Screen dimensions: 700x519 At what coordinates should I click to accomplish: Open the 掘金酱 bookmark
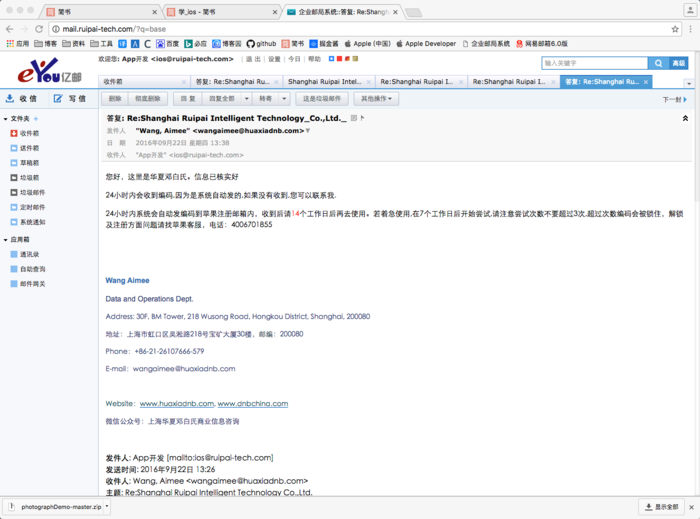tap(324, 44)
